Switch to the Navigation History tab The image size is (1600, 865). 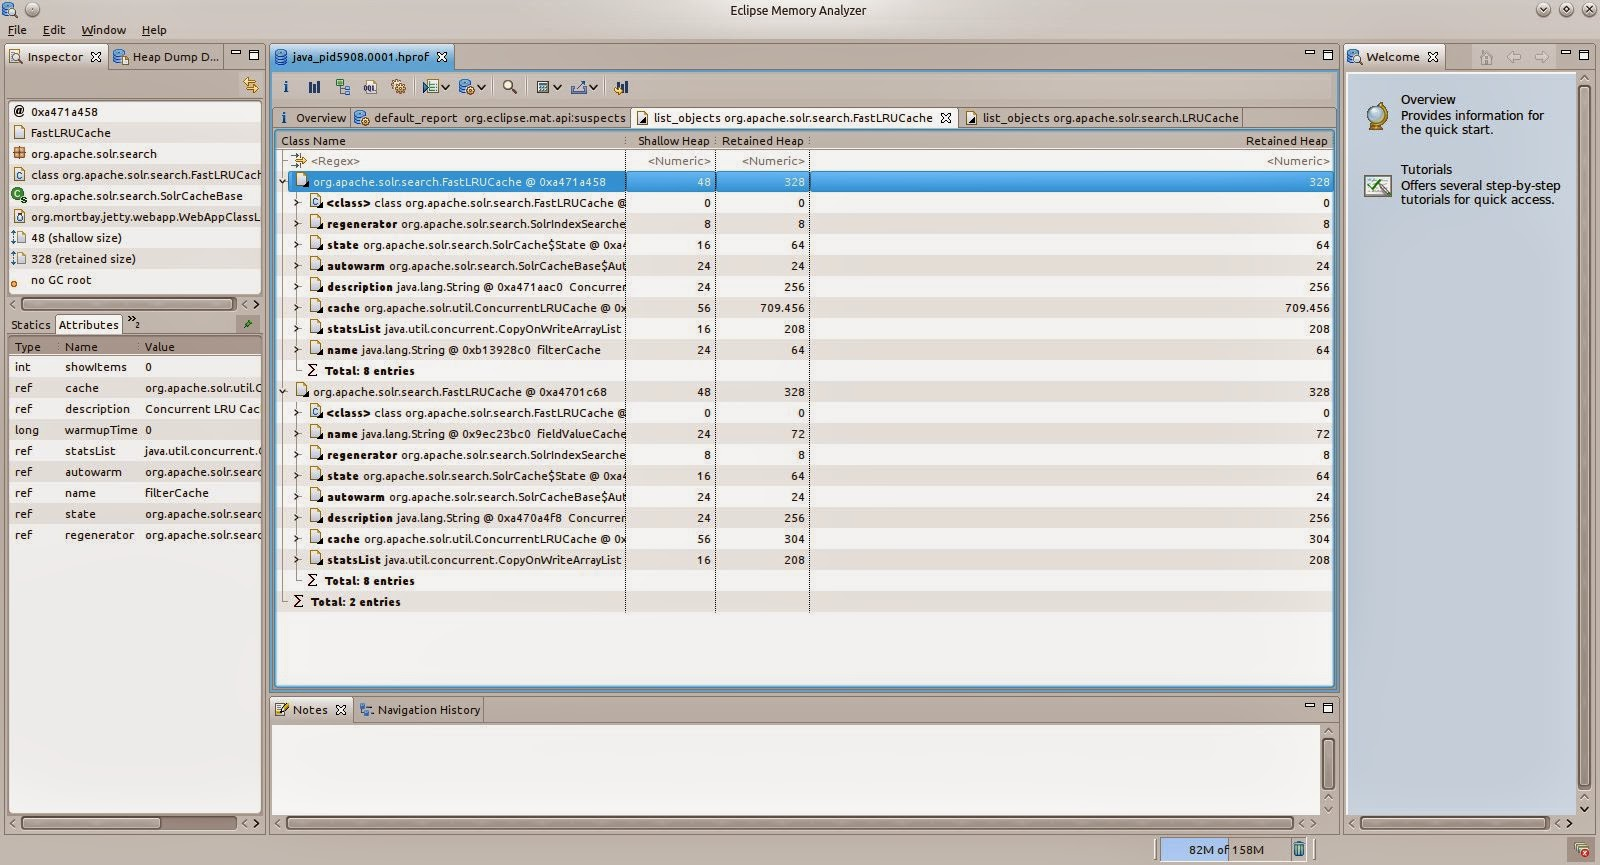pos(419,710)
